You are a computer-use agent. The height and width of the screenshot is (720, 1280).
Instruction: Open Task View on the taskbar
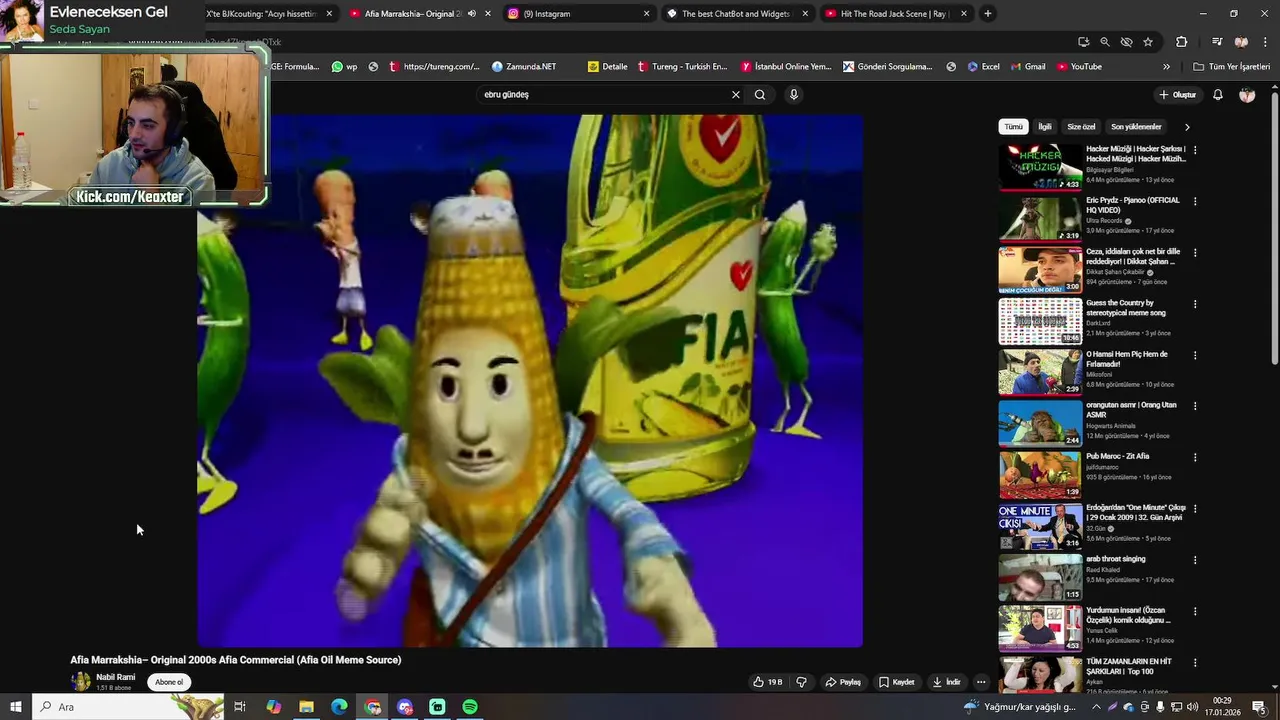coord(240,707)
